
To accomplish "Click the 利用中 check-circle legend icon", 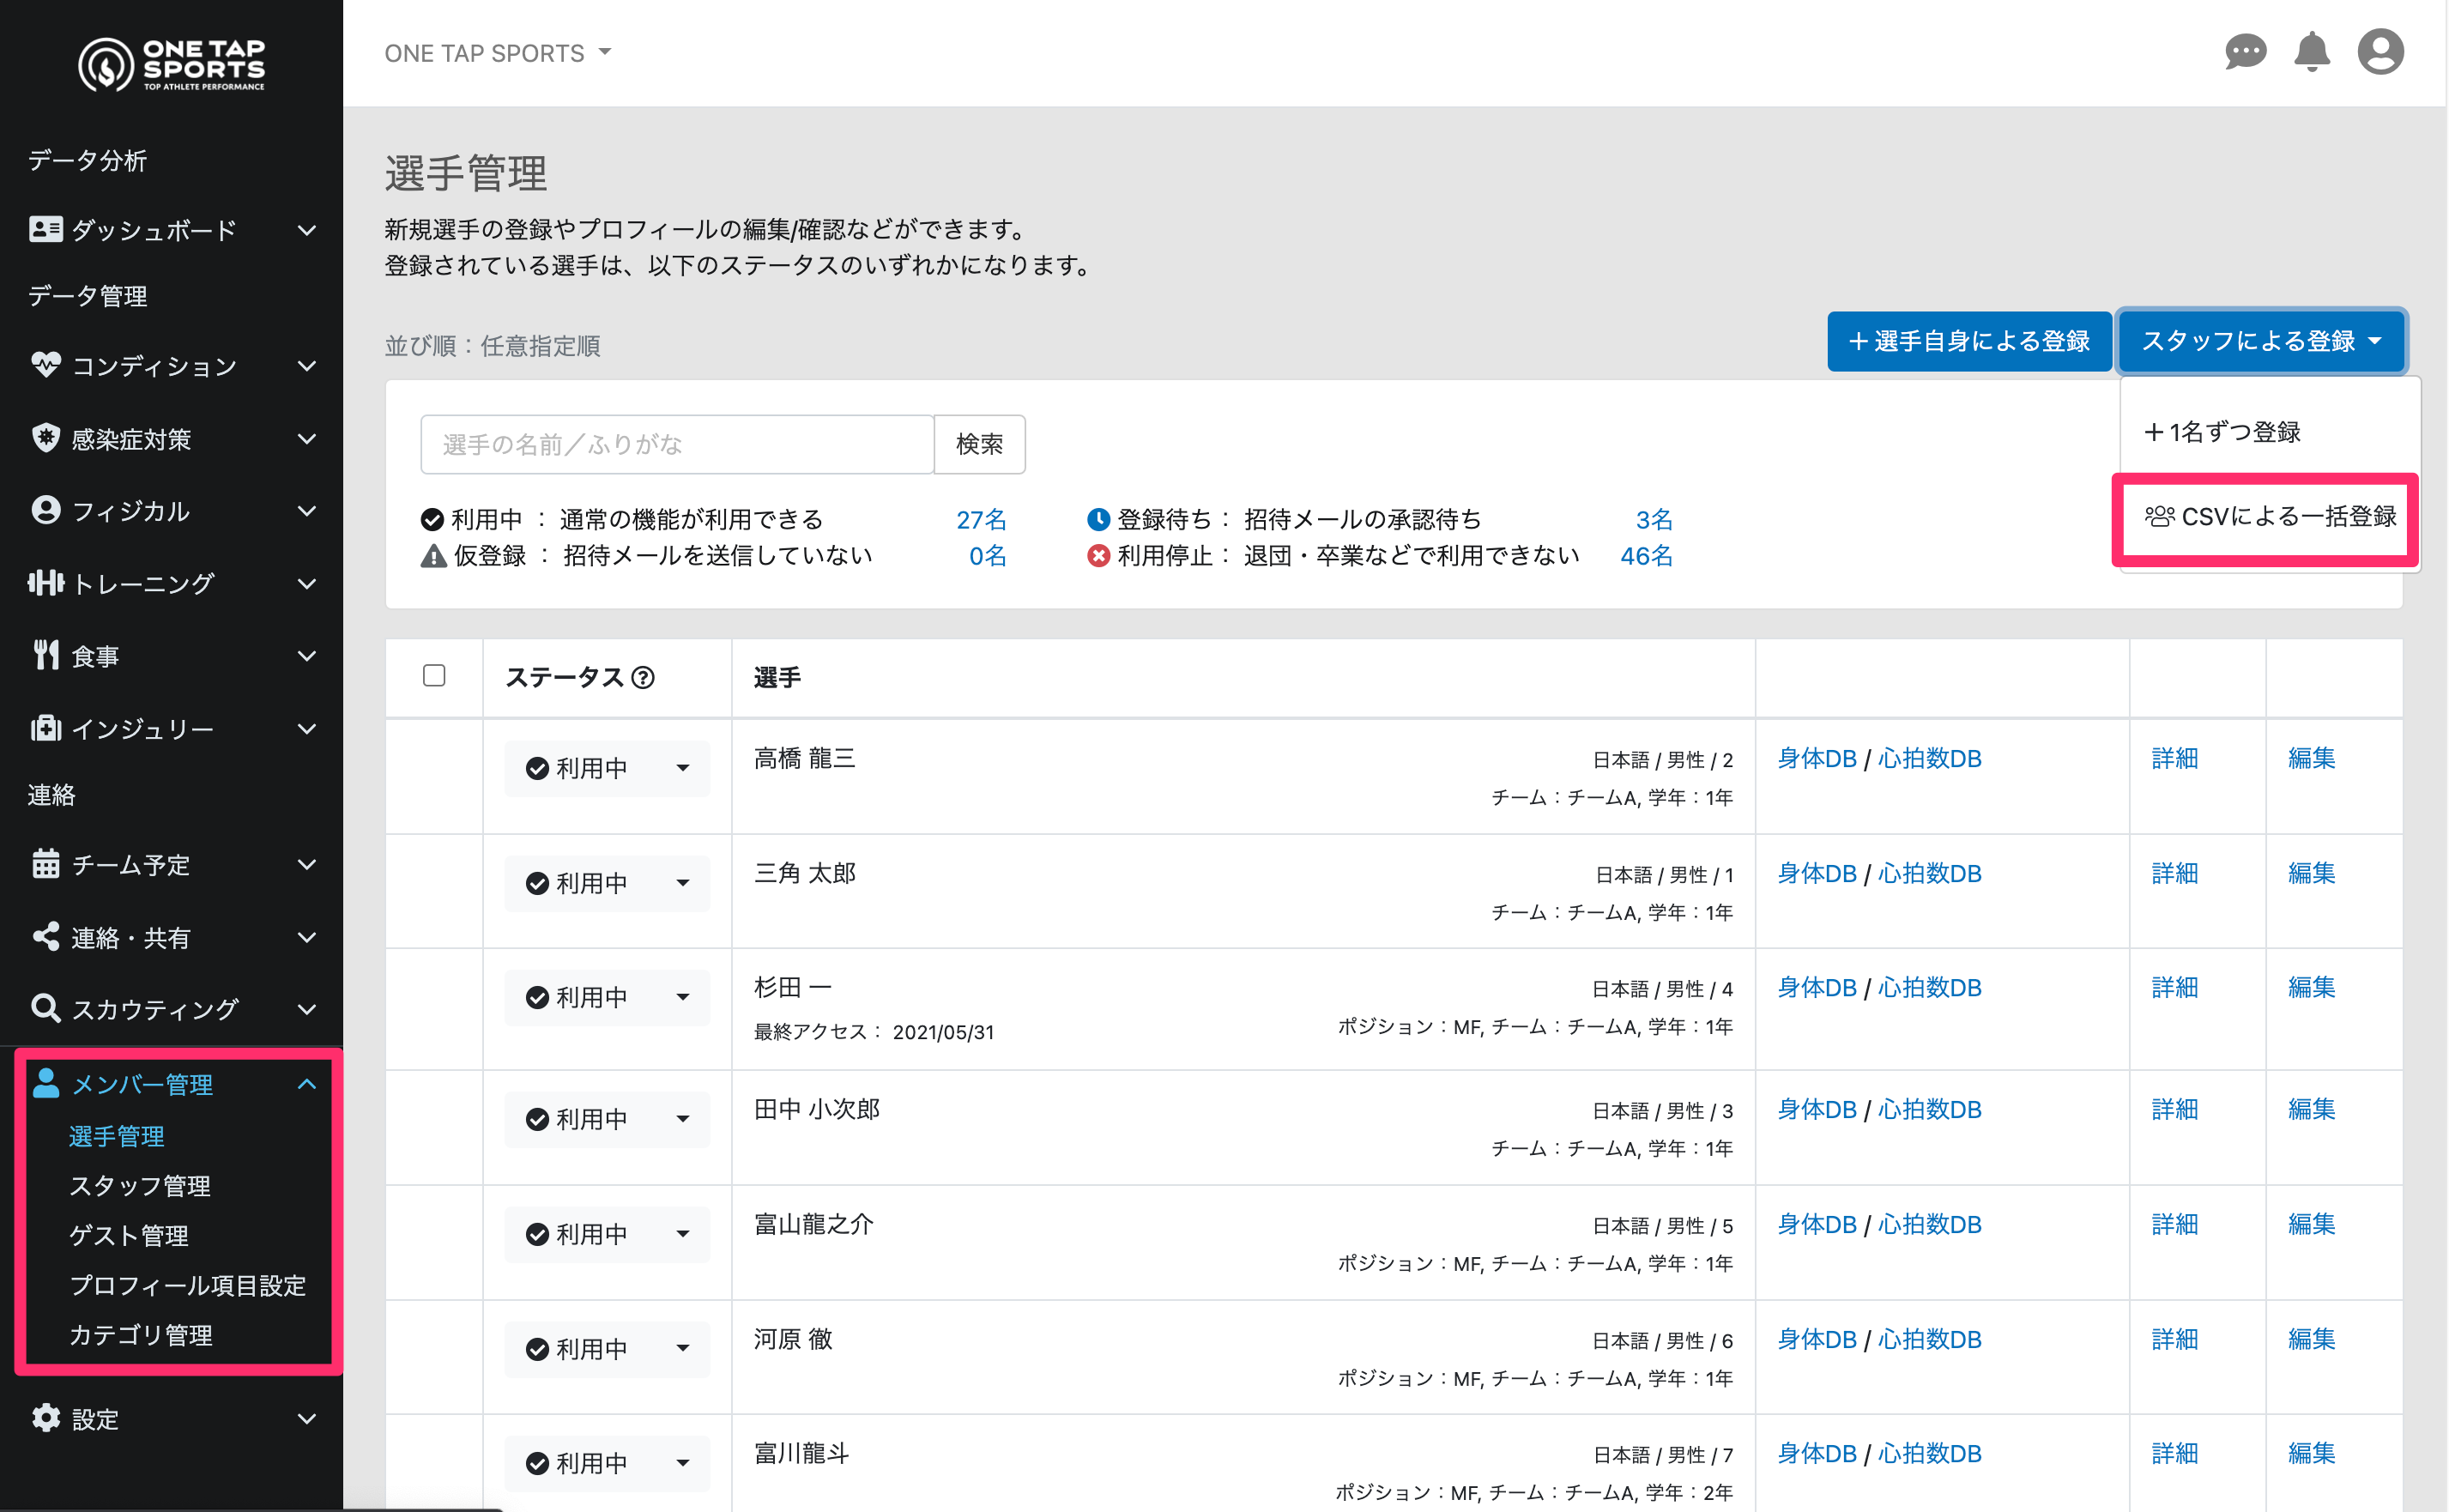I will [432, 520].
